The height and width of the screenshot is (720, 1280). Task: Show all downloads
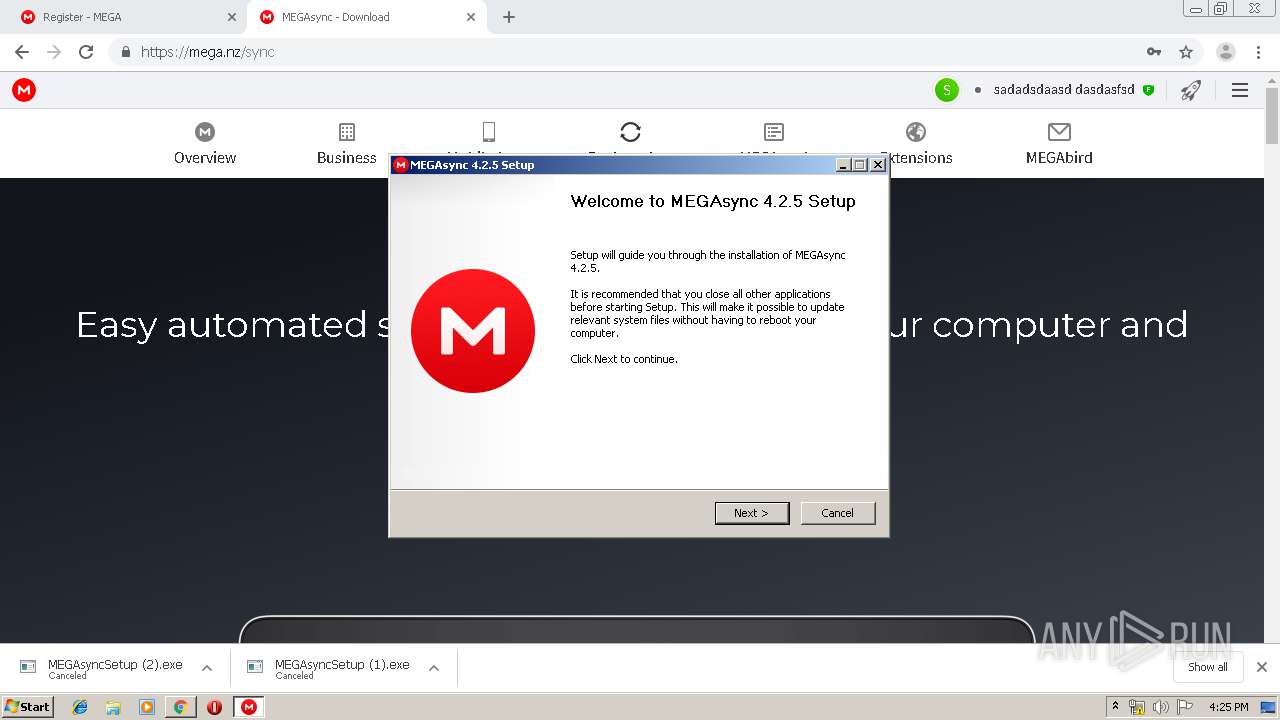1208,667
